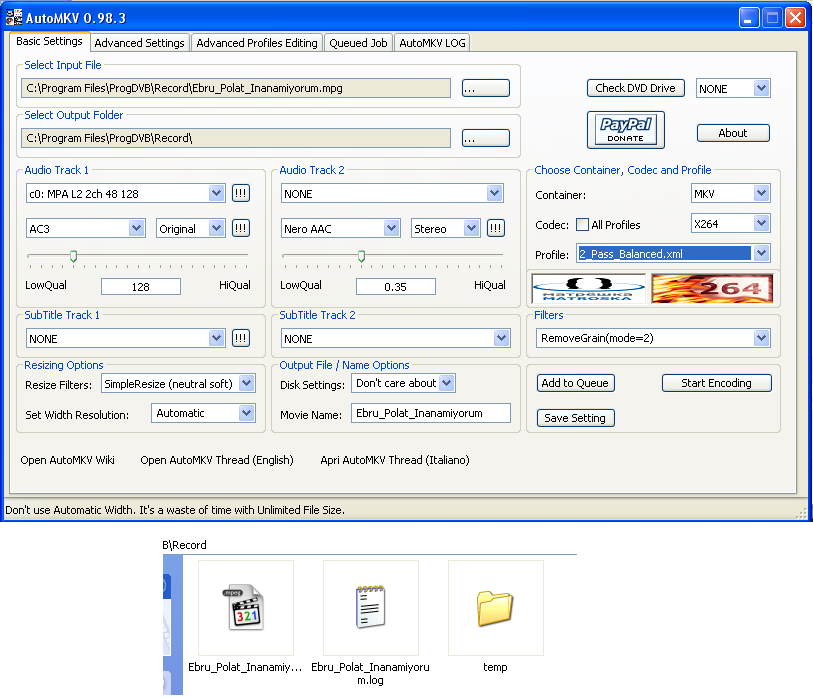Click the !!! button beside the Original dropdown
Image resolution: width=813 pixels, height=698 pixels.
tap(241, 228)
